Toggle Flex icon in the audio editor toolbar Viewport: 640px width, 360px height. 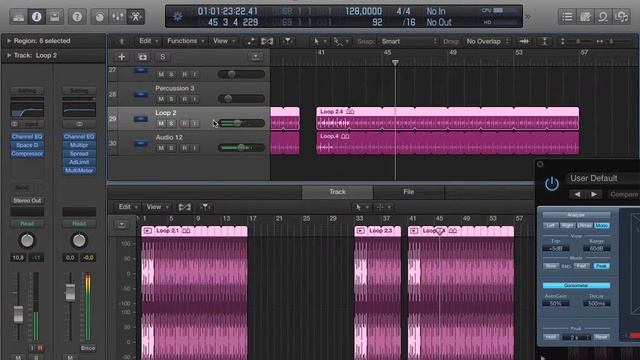[x=184, y=207]
